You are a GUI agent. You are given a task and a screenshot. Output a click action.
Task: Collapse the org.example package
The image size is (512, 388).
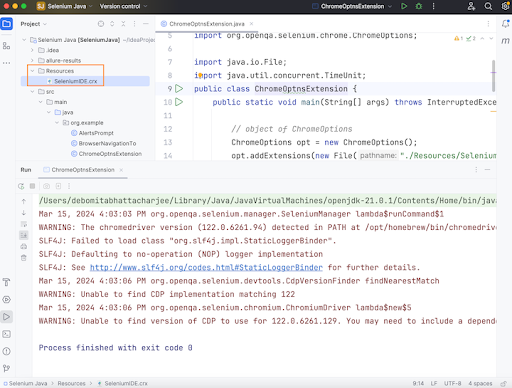57,123
